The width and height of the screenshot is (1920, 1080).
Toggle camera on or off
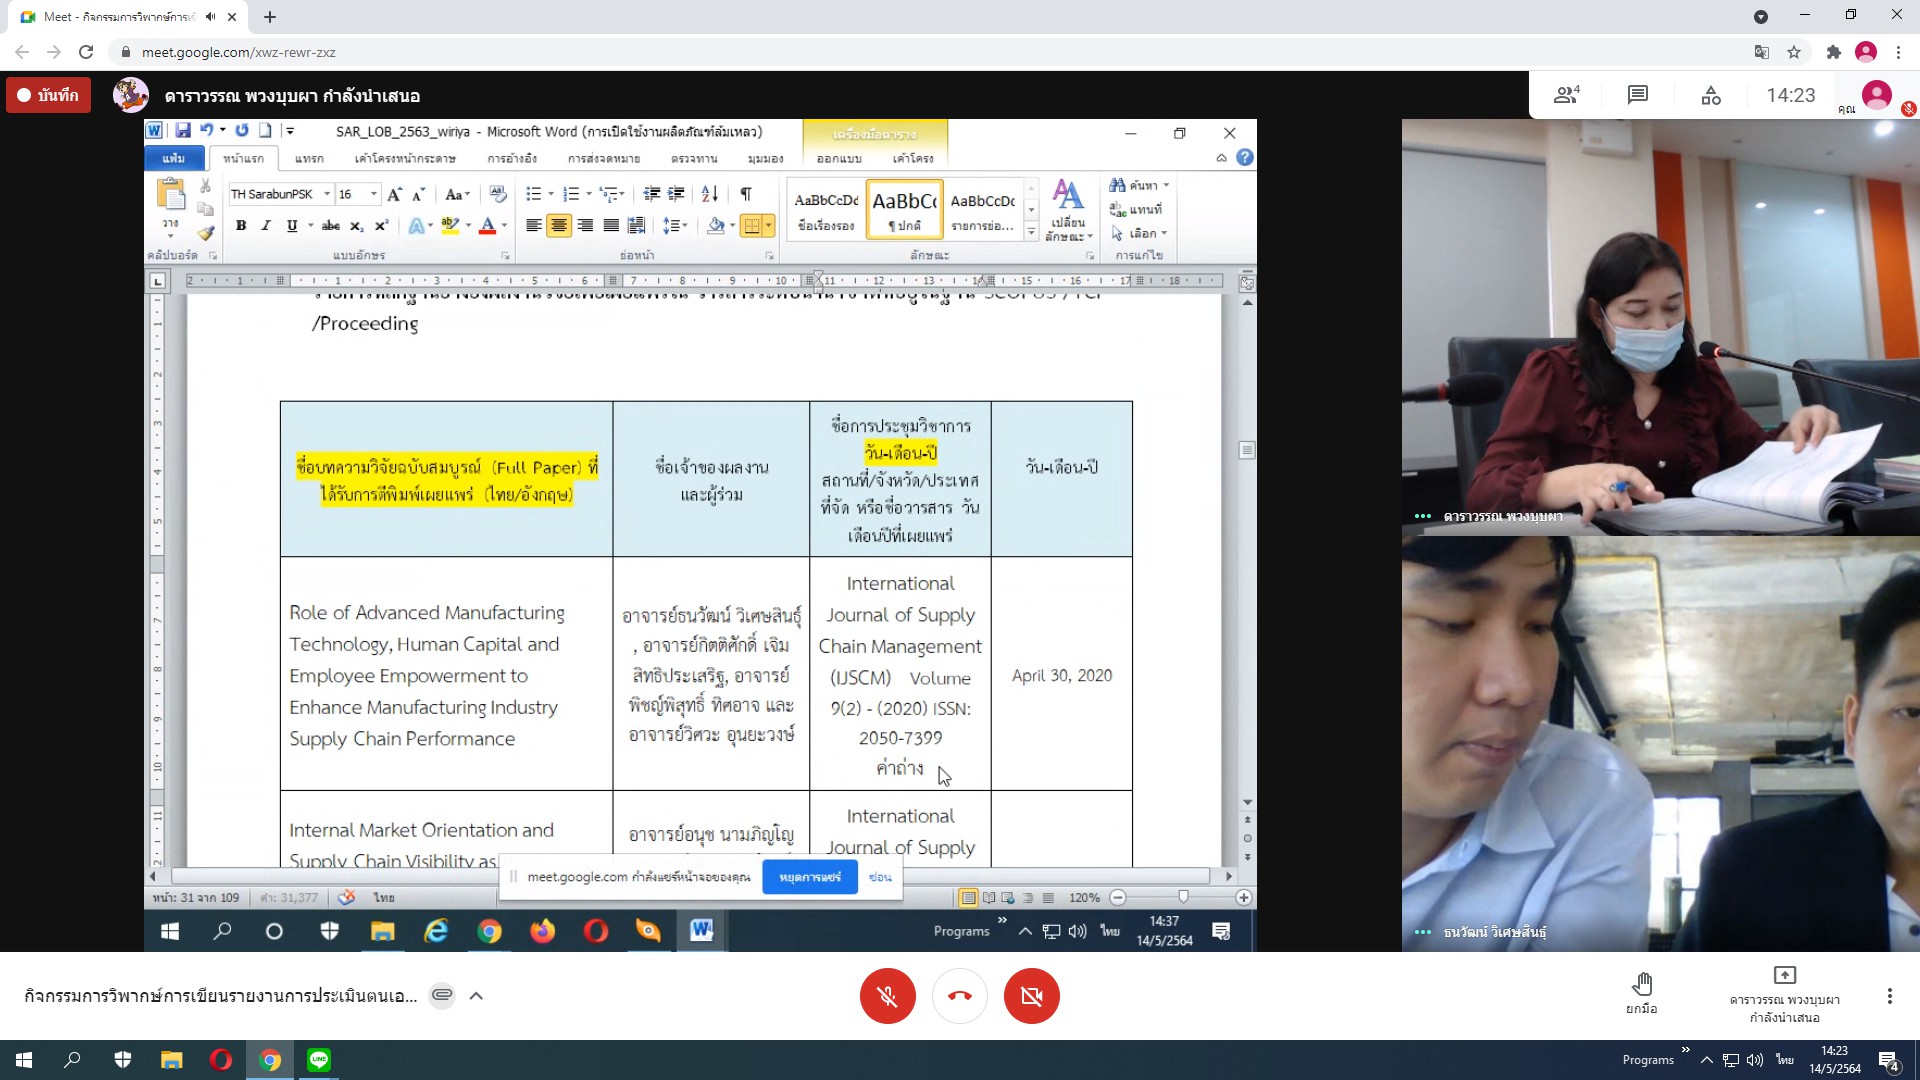tap(1031, 996)
